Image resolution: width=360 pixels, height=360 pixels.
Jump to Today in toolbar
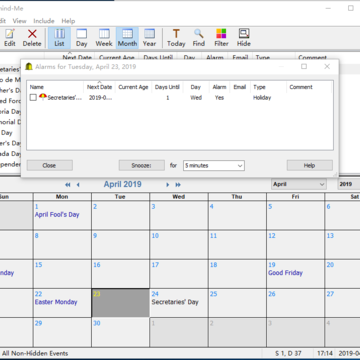(176, 38)
